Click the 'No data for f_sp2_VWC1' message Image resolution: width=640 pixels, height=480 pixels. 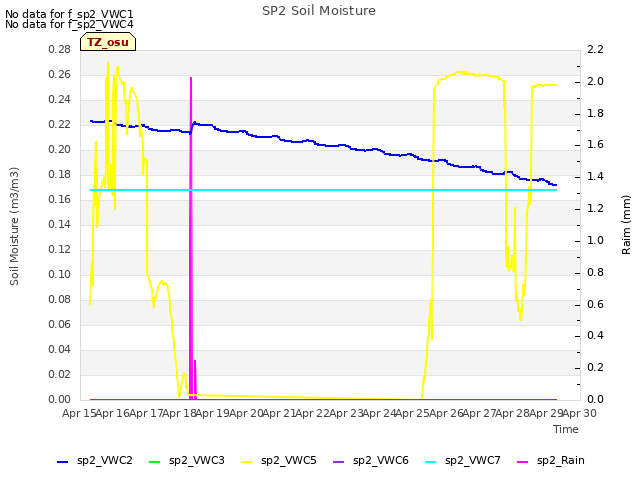pyautogui.click(x=69, y=14)
